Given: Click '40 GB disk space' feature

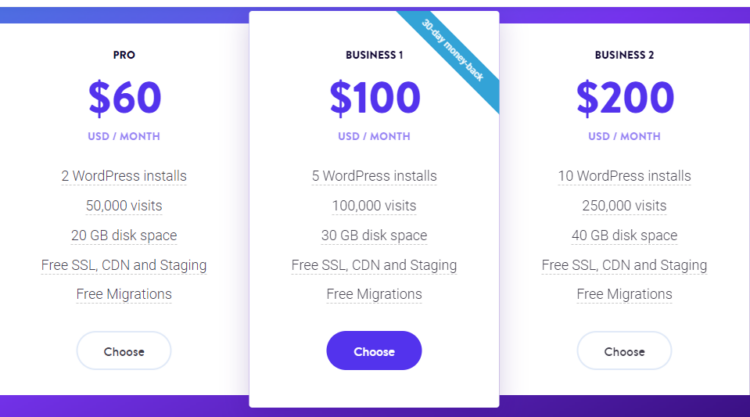Looking at the screenshot, I should pos(624,235).
